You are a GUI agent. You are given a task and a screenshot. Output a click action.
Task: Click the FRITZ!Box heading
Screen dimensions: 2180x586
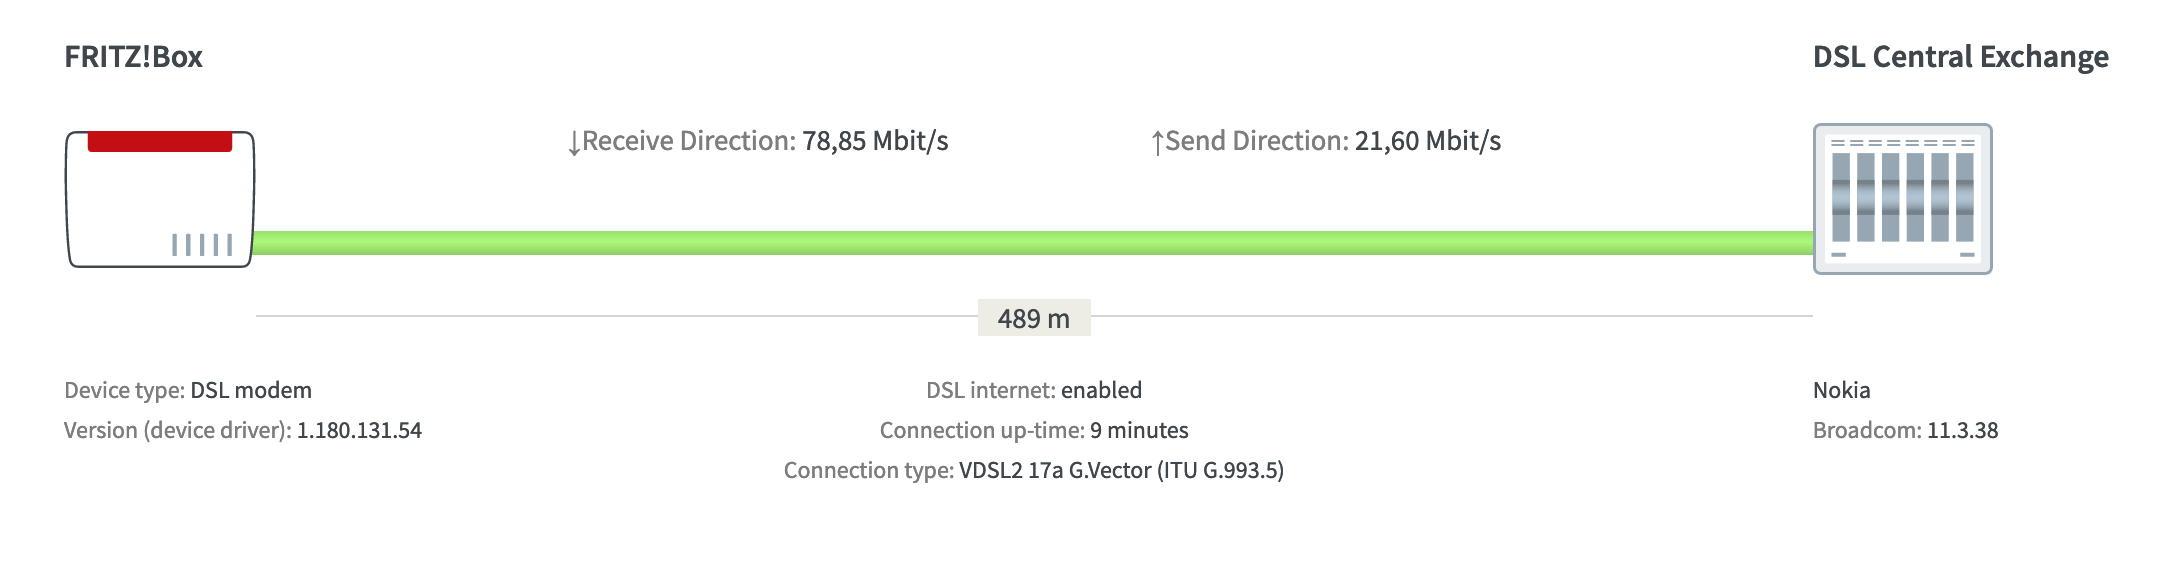133,57
